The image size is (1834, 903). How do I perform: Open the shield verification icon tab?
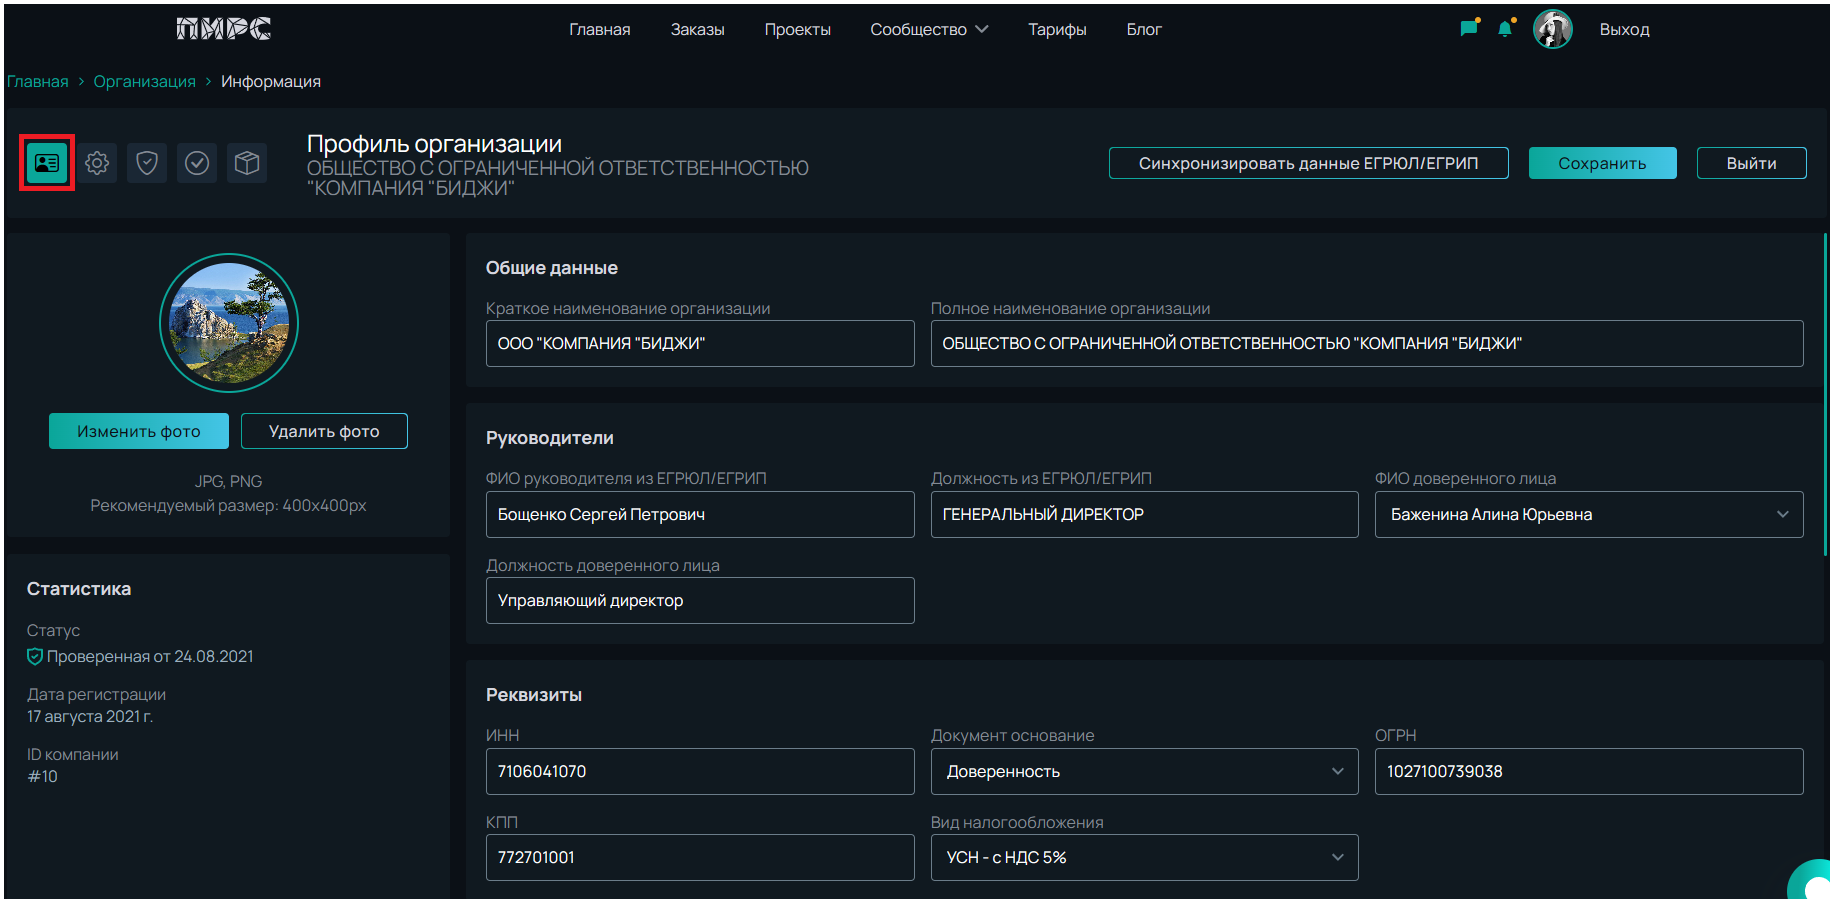147,163
